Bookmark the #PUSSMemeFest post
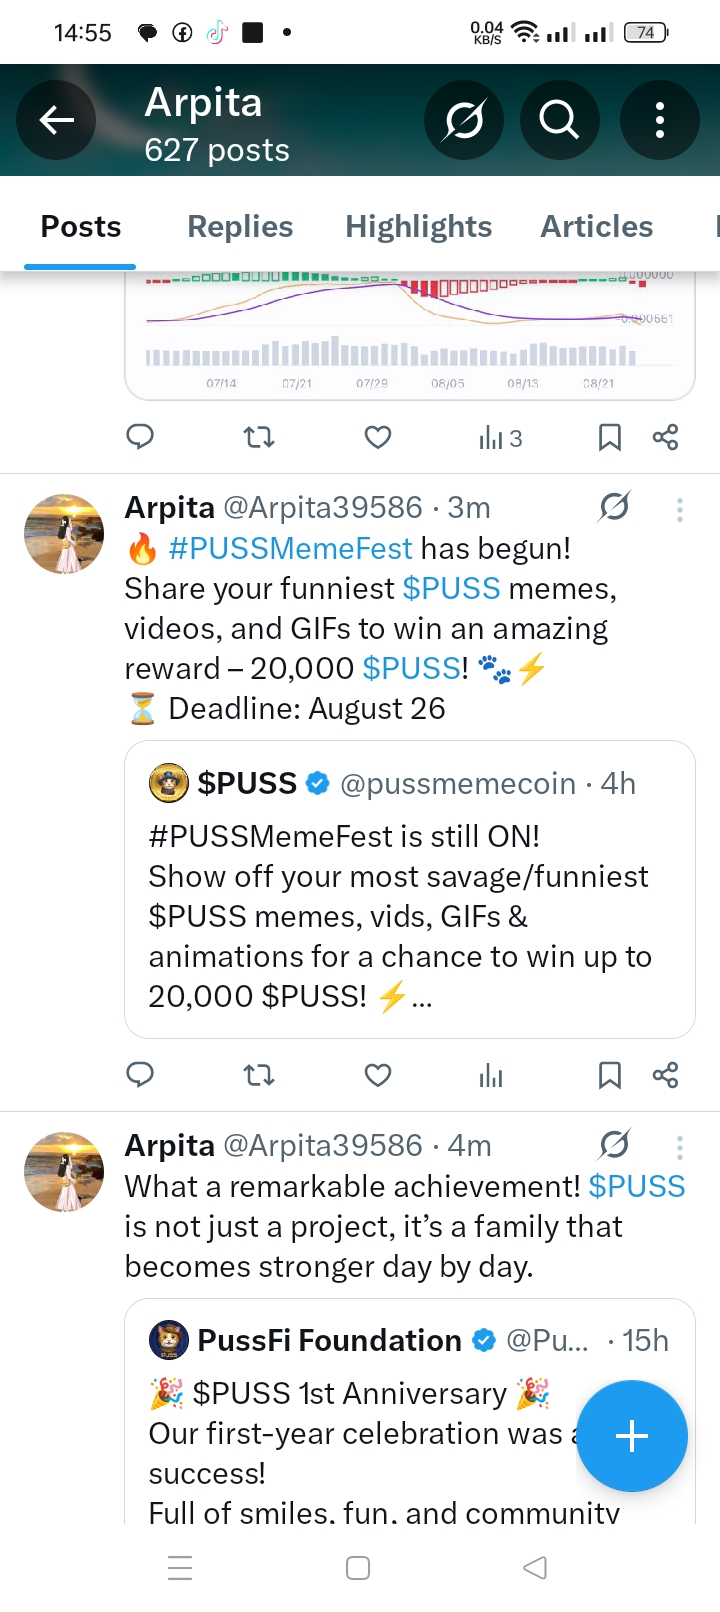The width and height of the screenshot is (720, 1612). pyautogui.click(x=609, y=1075)
